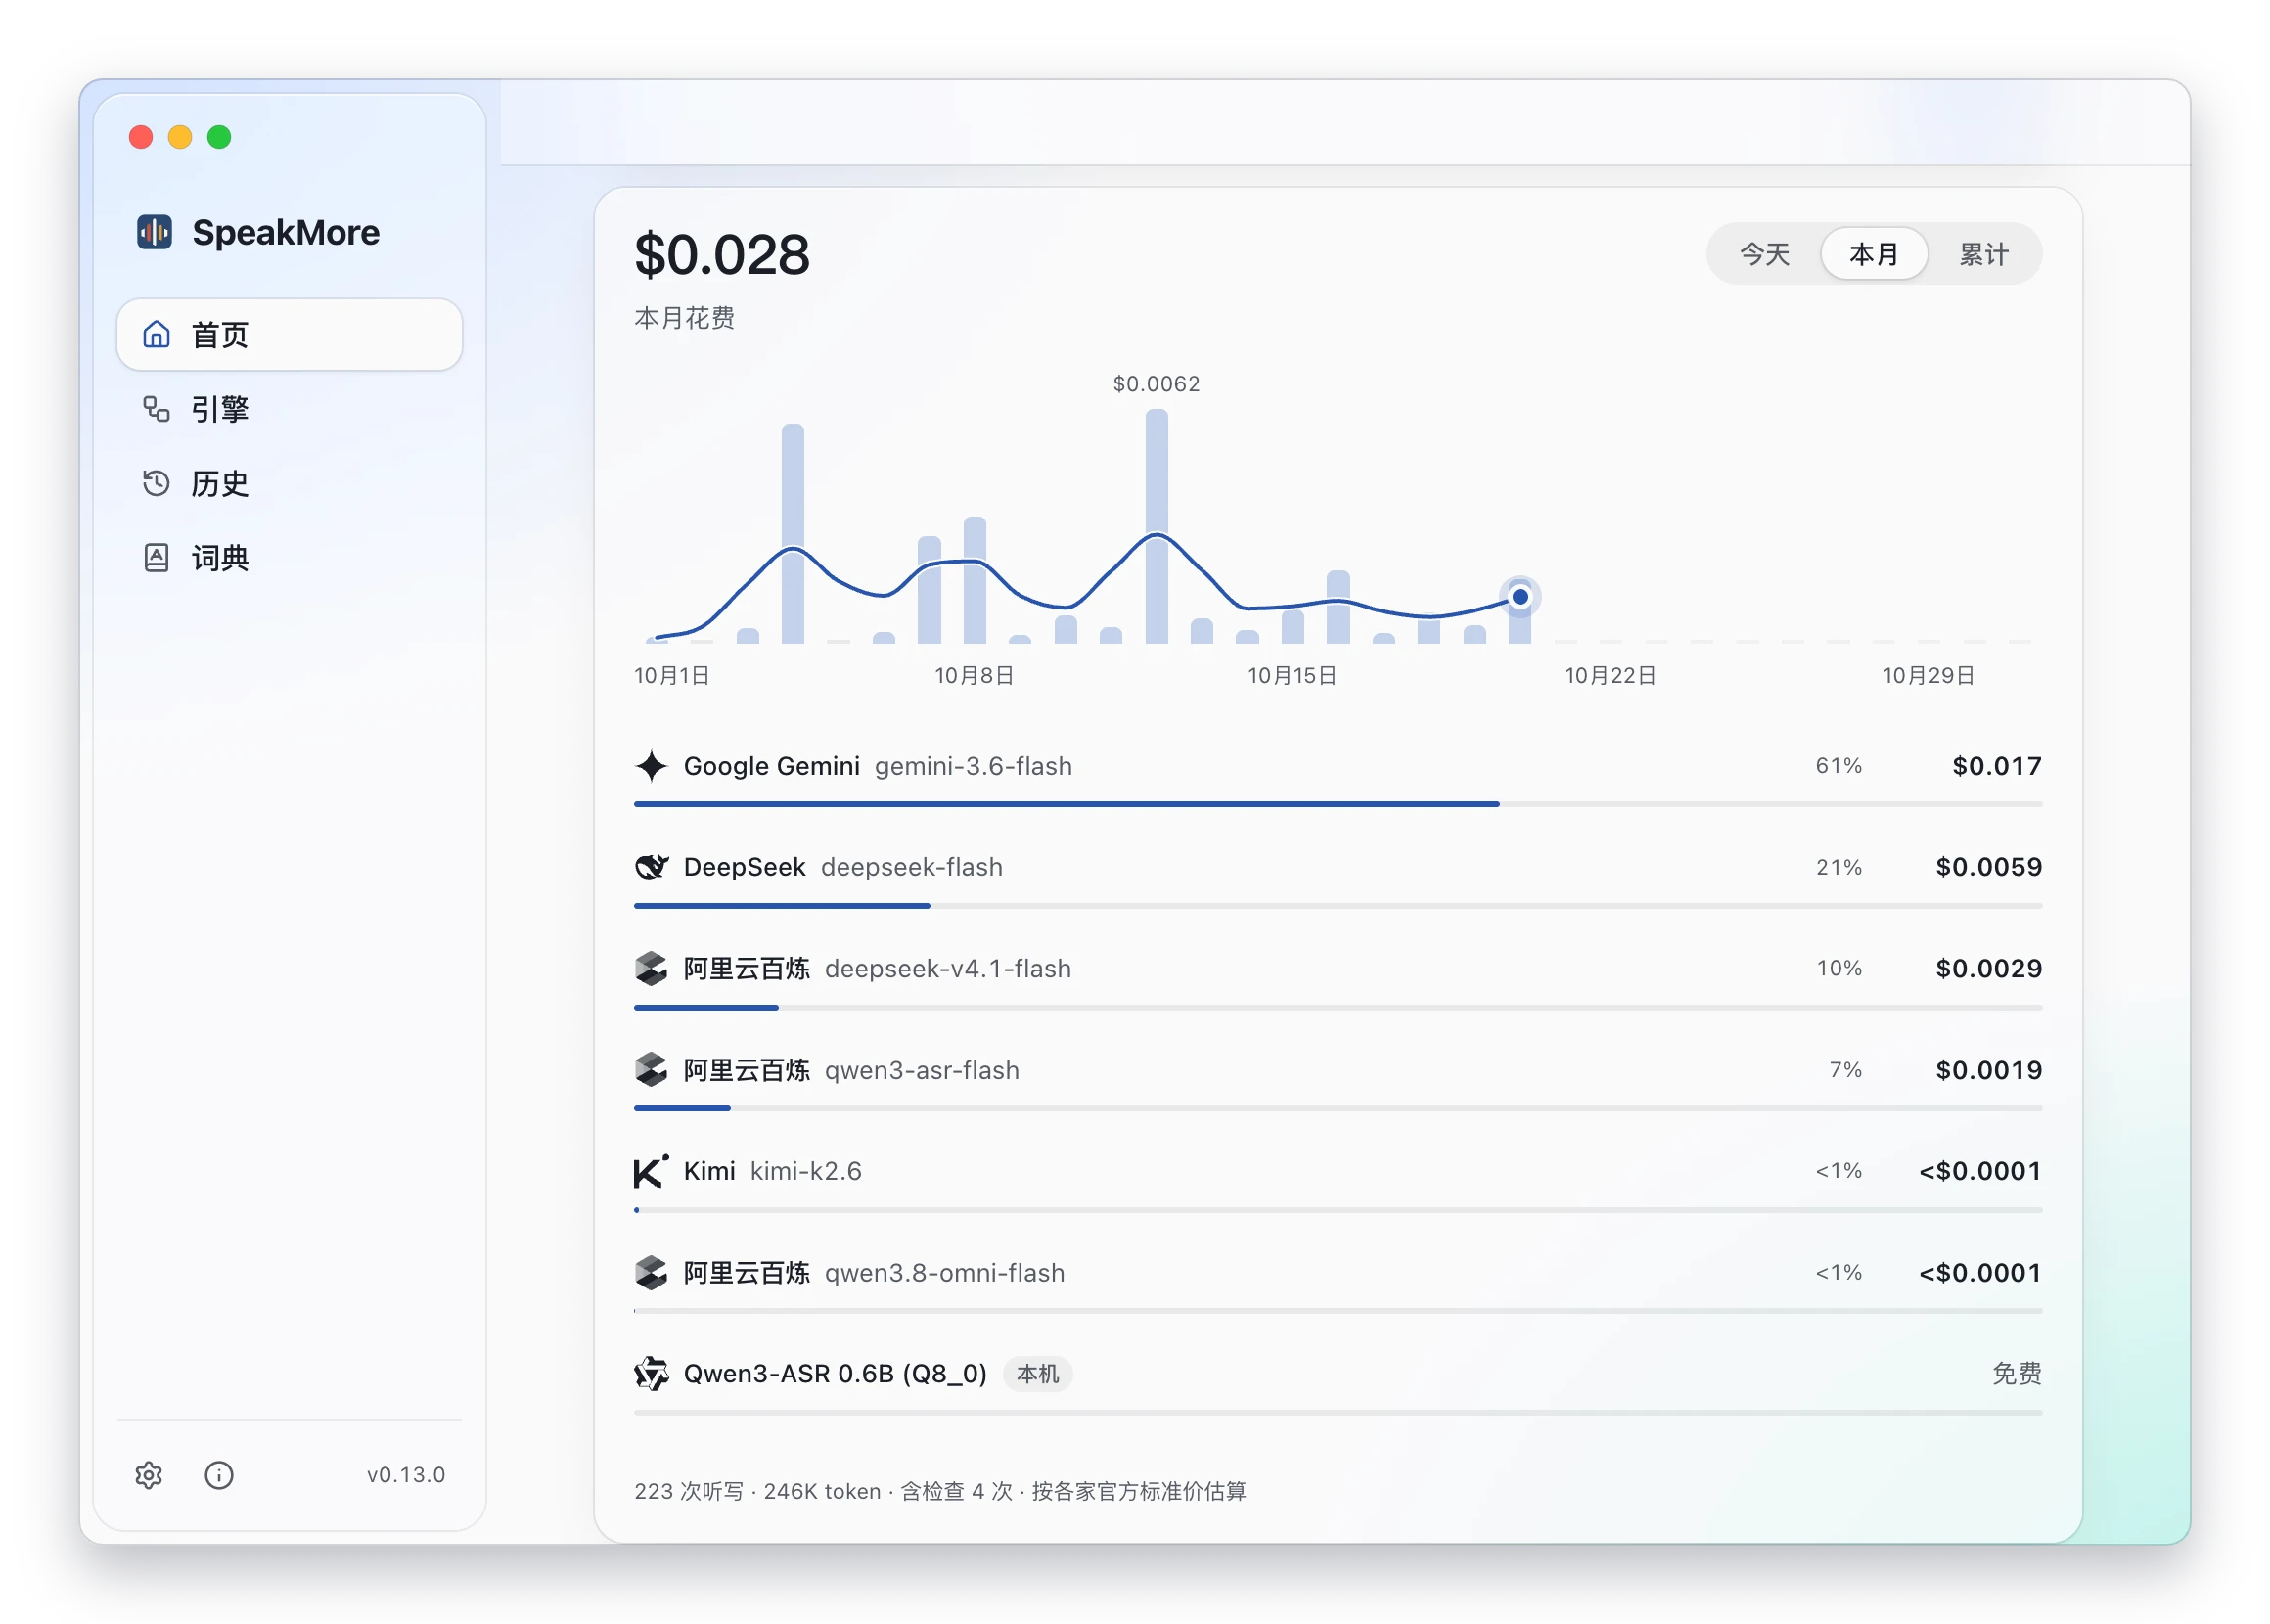Click the Google Gemini star icon

651,765
